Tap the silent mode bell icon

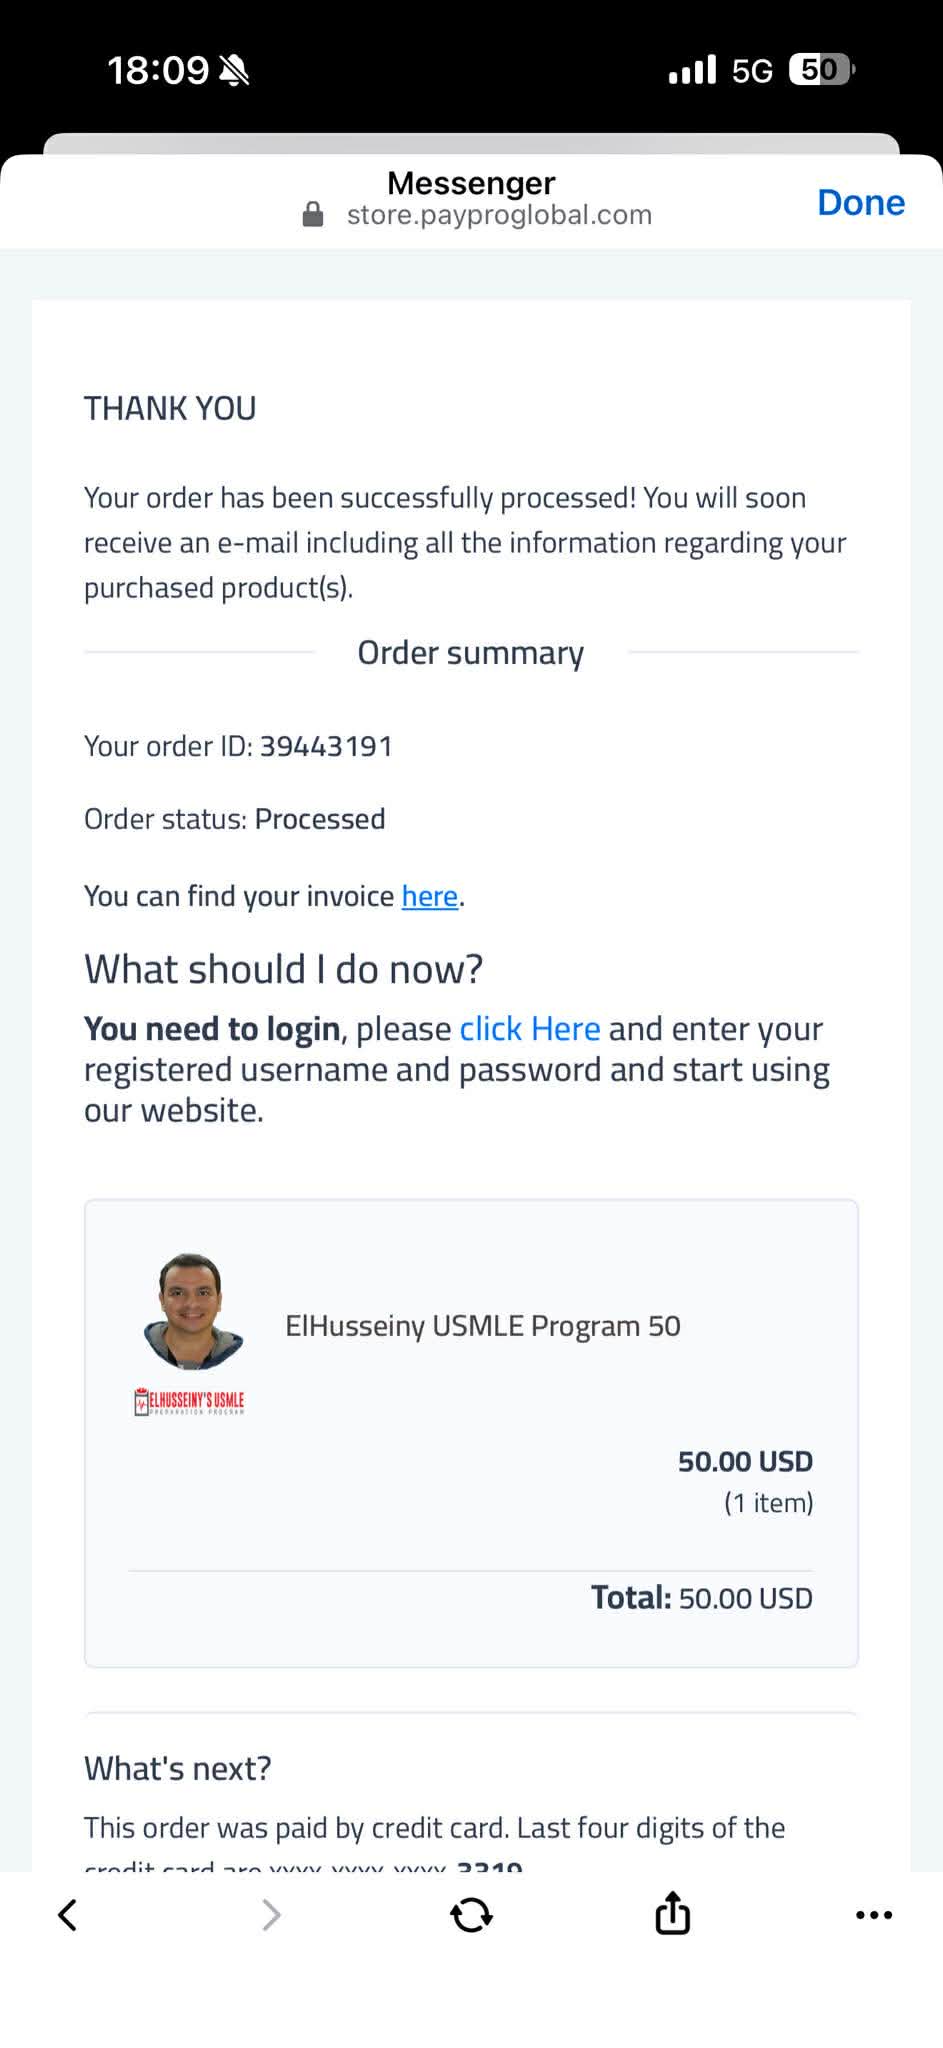pyautogui.click(x=234, y=70)
